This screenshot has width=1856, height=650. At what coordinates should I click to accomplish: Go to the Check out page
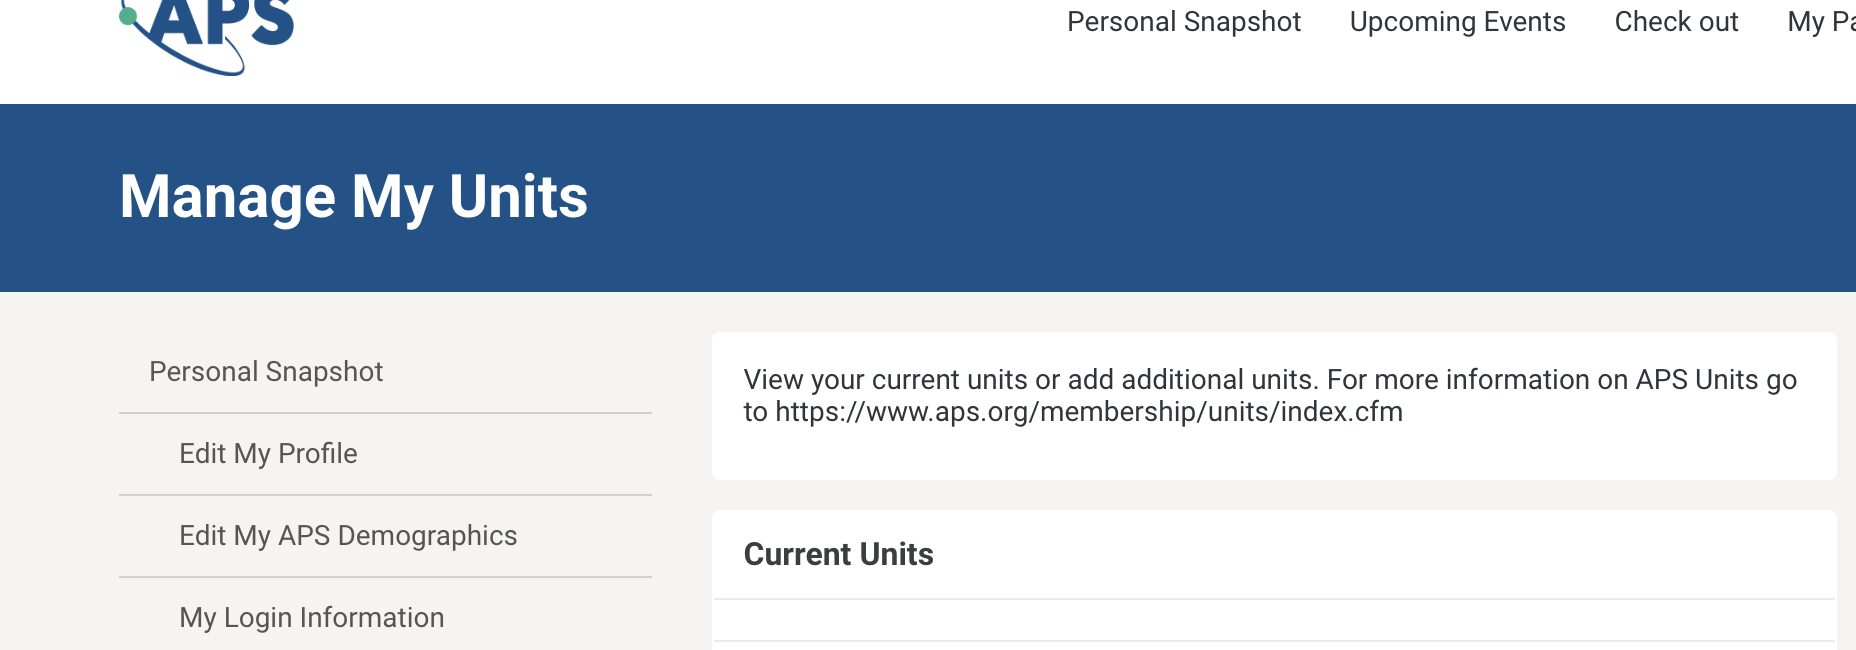pos(1675,22)
